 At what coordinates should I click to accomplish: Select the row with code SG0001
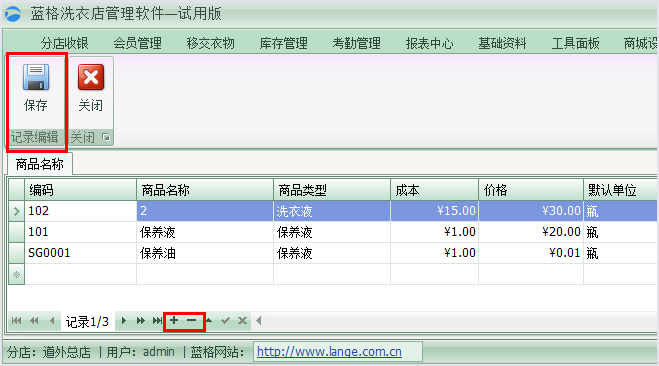coord(332,253)
